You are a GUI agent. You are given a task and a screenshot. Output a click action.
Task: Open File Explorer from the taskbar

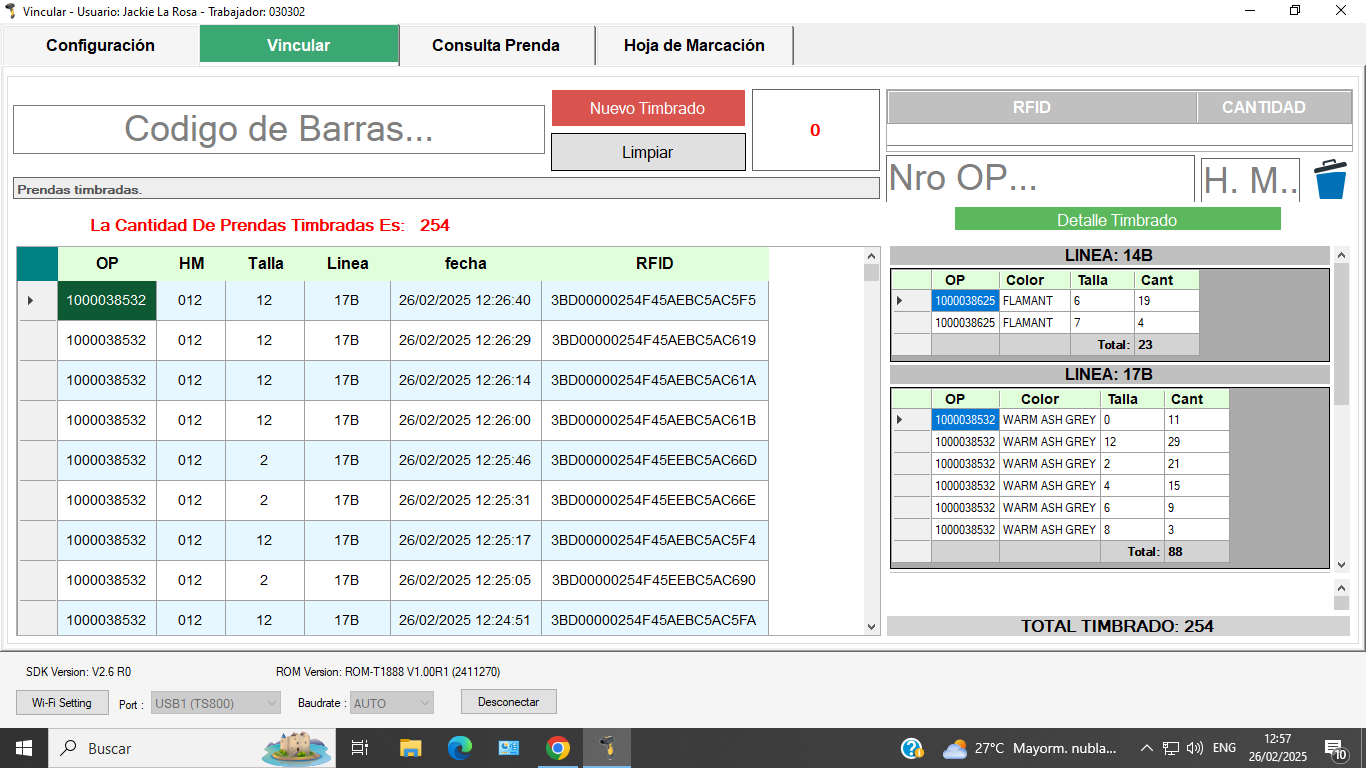click(x=410, y=748)
